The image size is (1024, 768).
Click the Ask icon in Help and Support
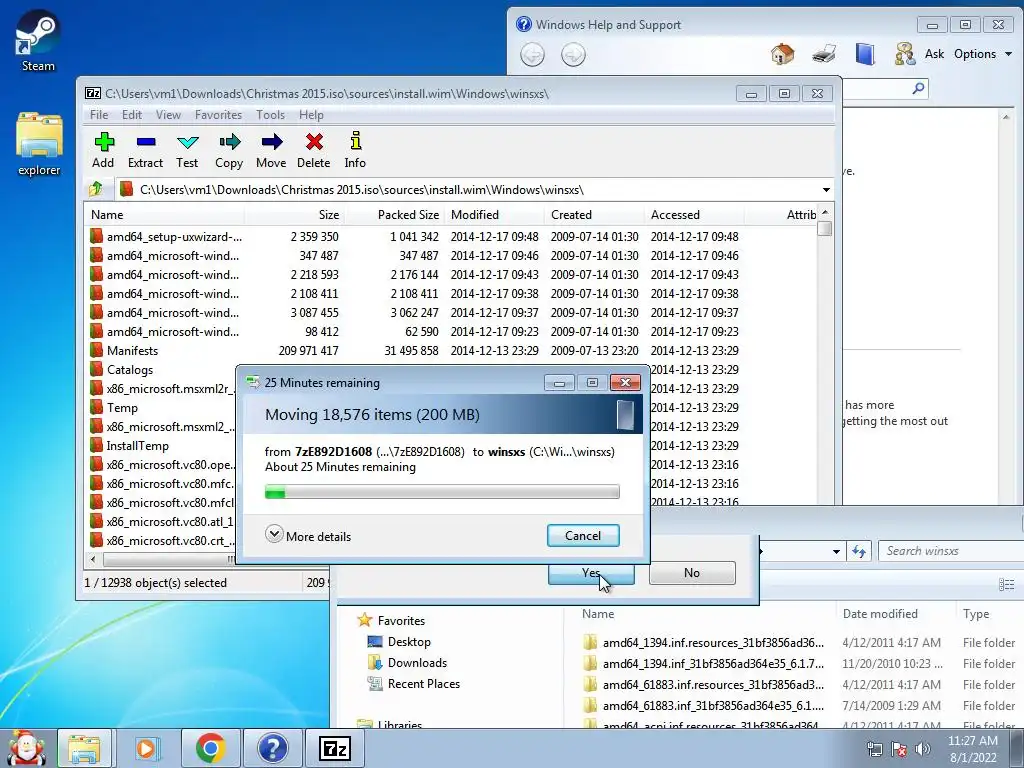(x=905, y=54)
